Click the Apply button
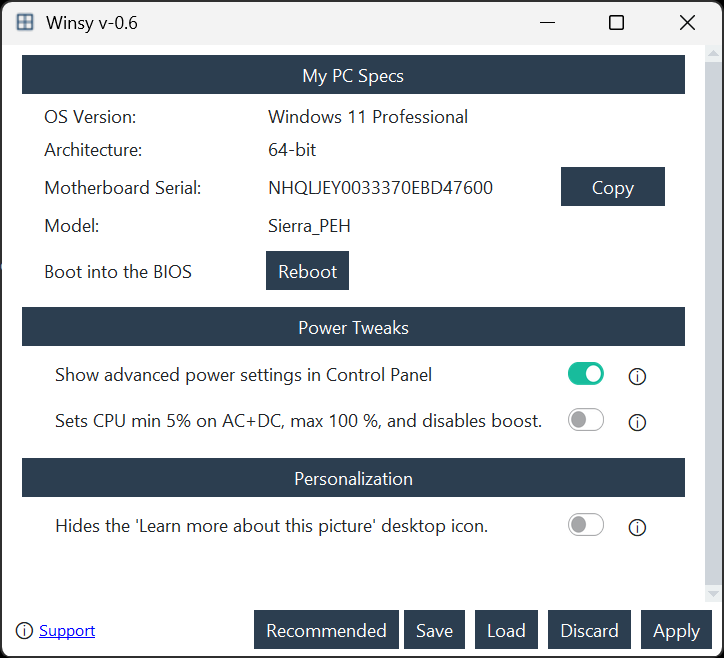 (676, 630)
